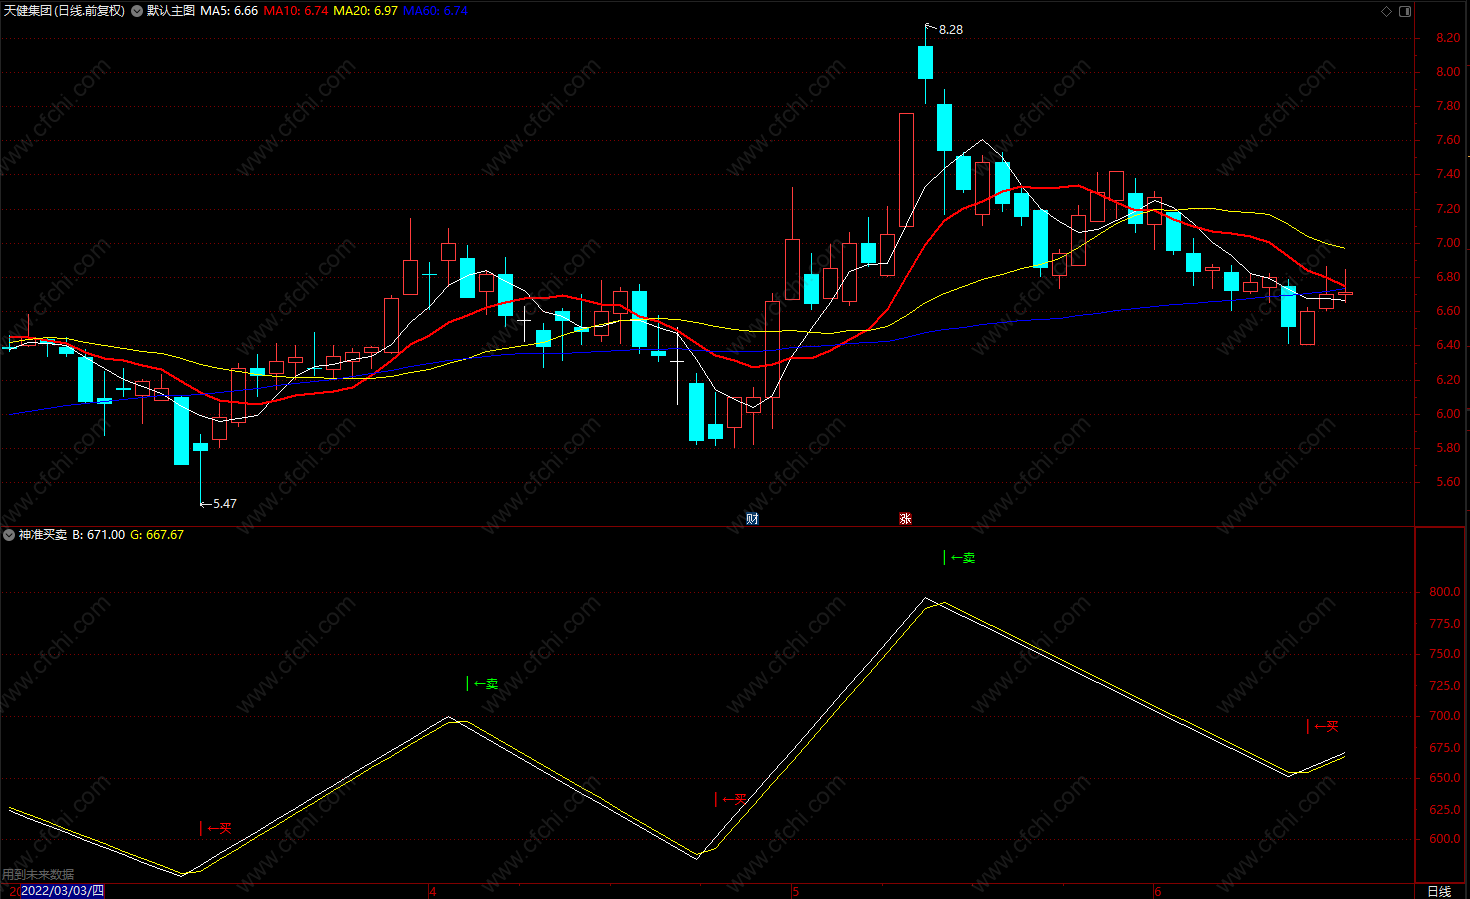Click the 700.0 indicator axis label
1470x899 pixels.
pyautogui.click(x=1445, y=716)
